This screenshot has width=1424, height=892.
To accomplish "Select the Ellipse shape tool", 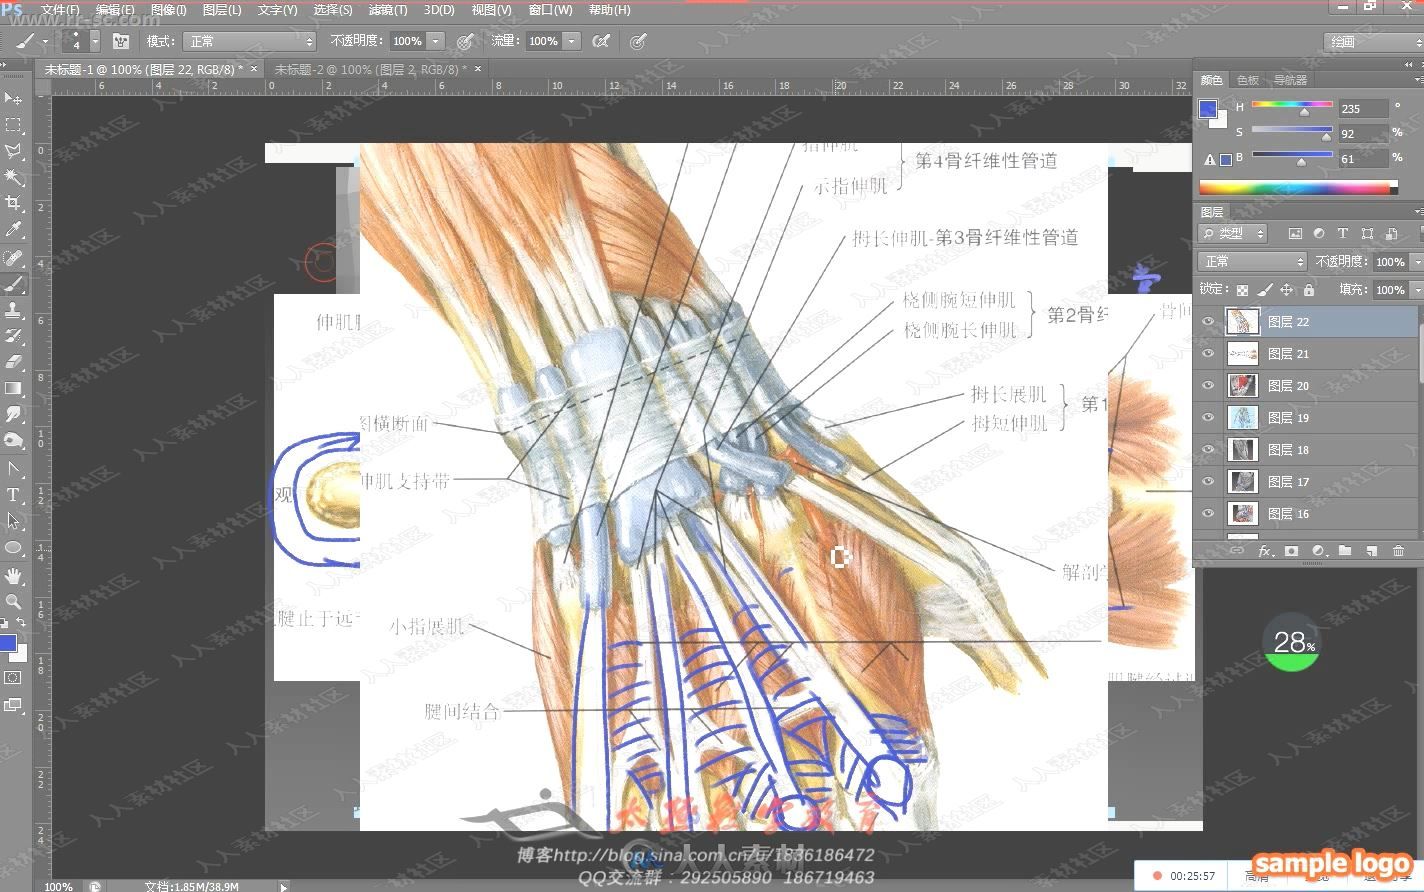I will pos(13,547).
